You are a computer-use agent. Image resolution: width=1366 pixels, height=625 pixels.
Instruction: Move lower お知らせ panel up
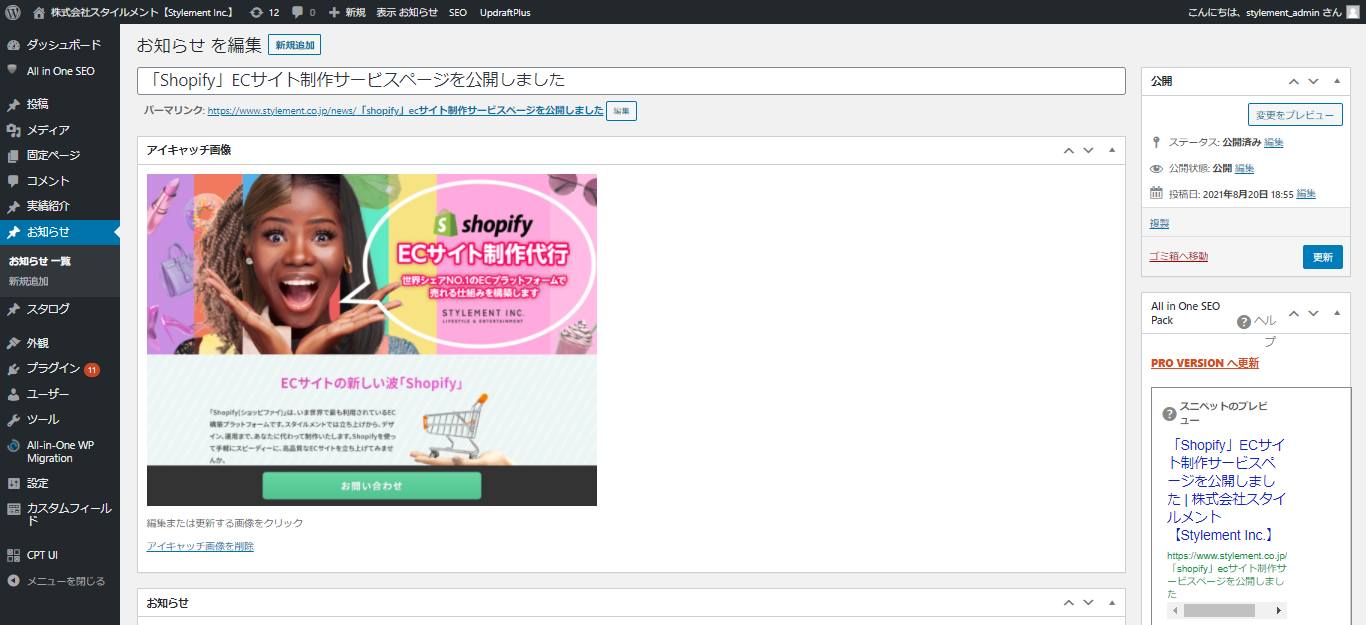click(1068, 603)
